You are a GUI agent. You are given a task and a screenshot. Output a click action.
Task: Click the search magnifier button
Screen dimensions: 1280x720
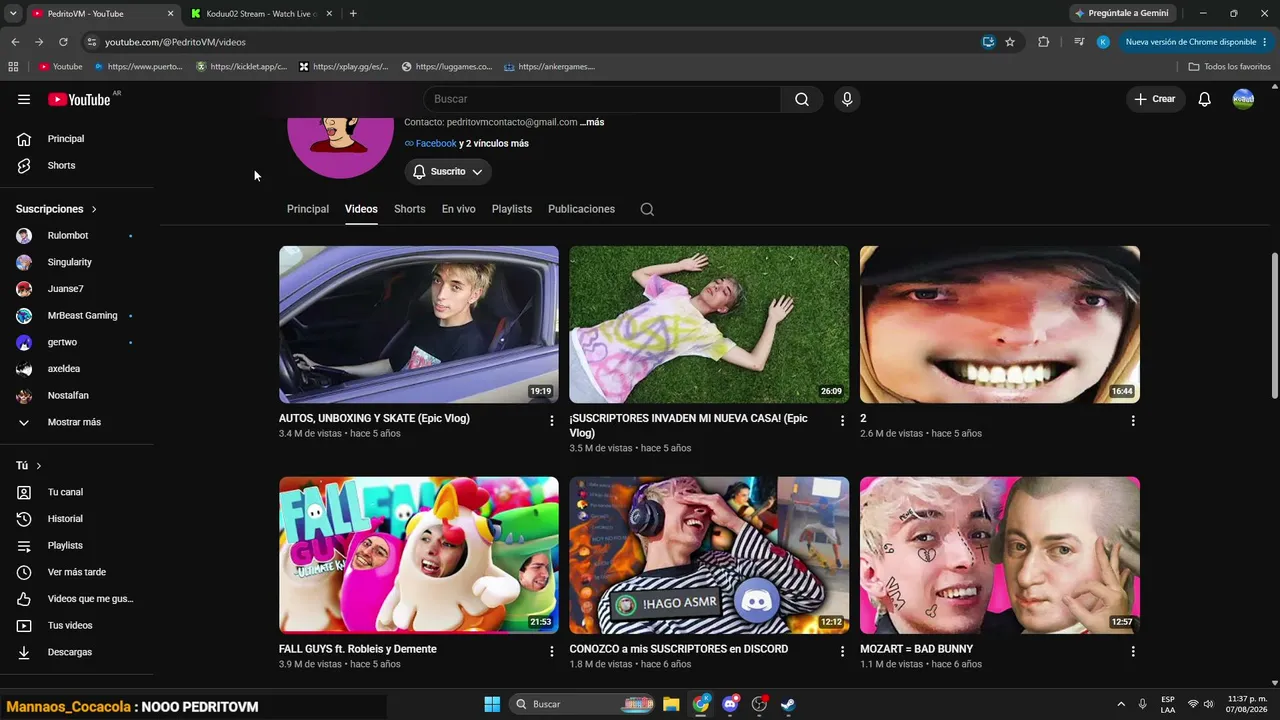click(802, 99)
